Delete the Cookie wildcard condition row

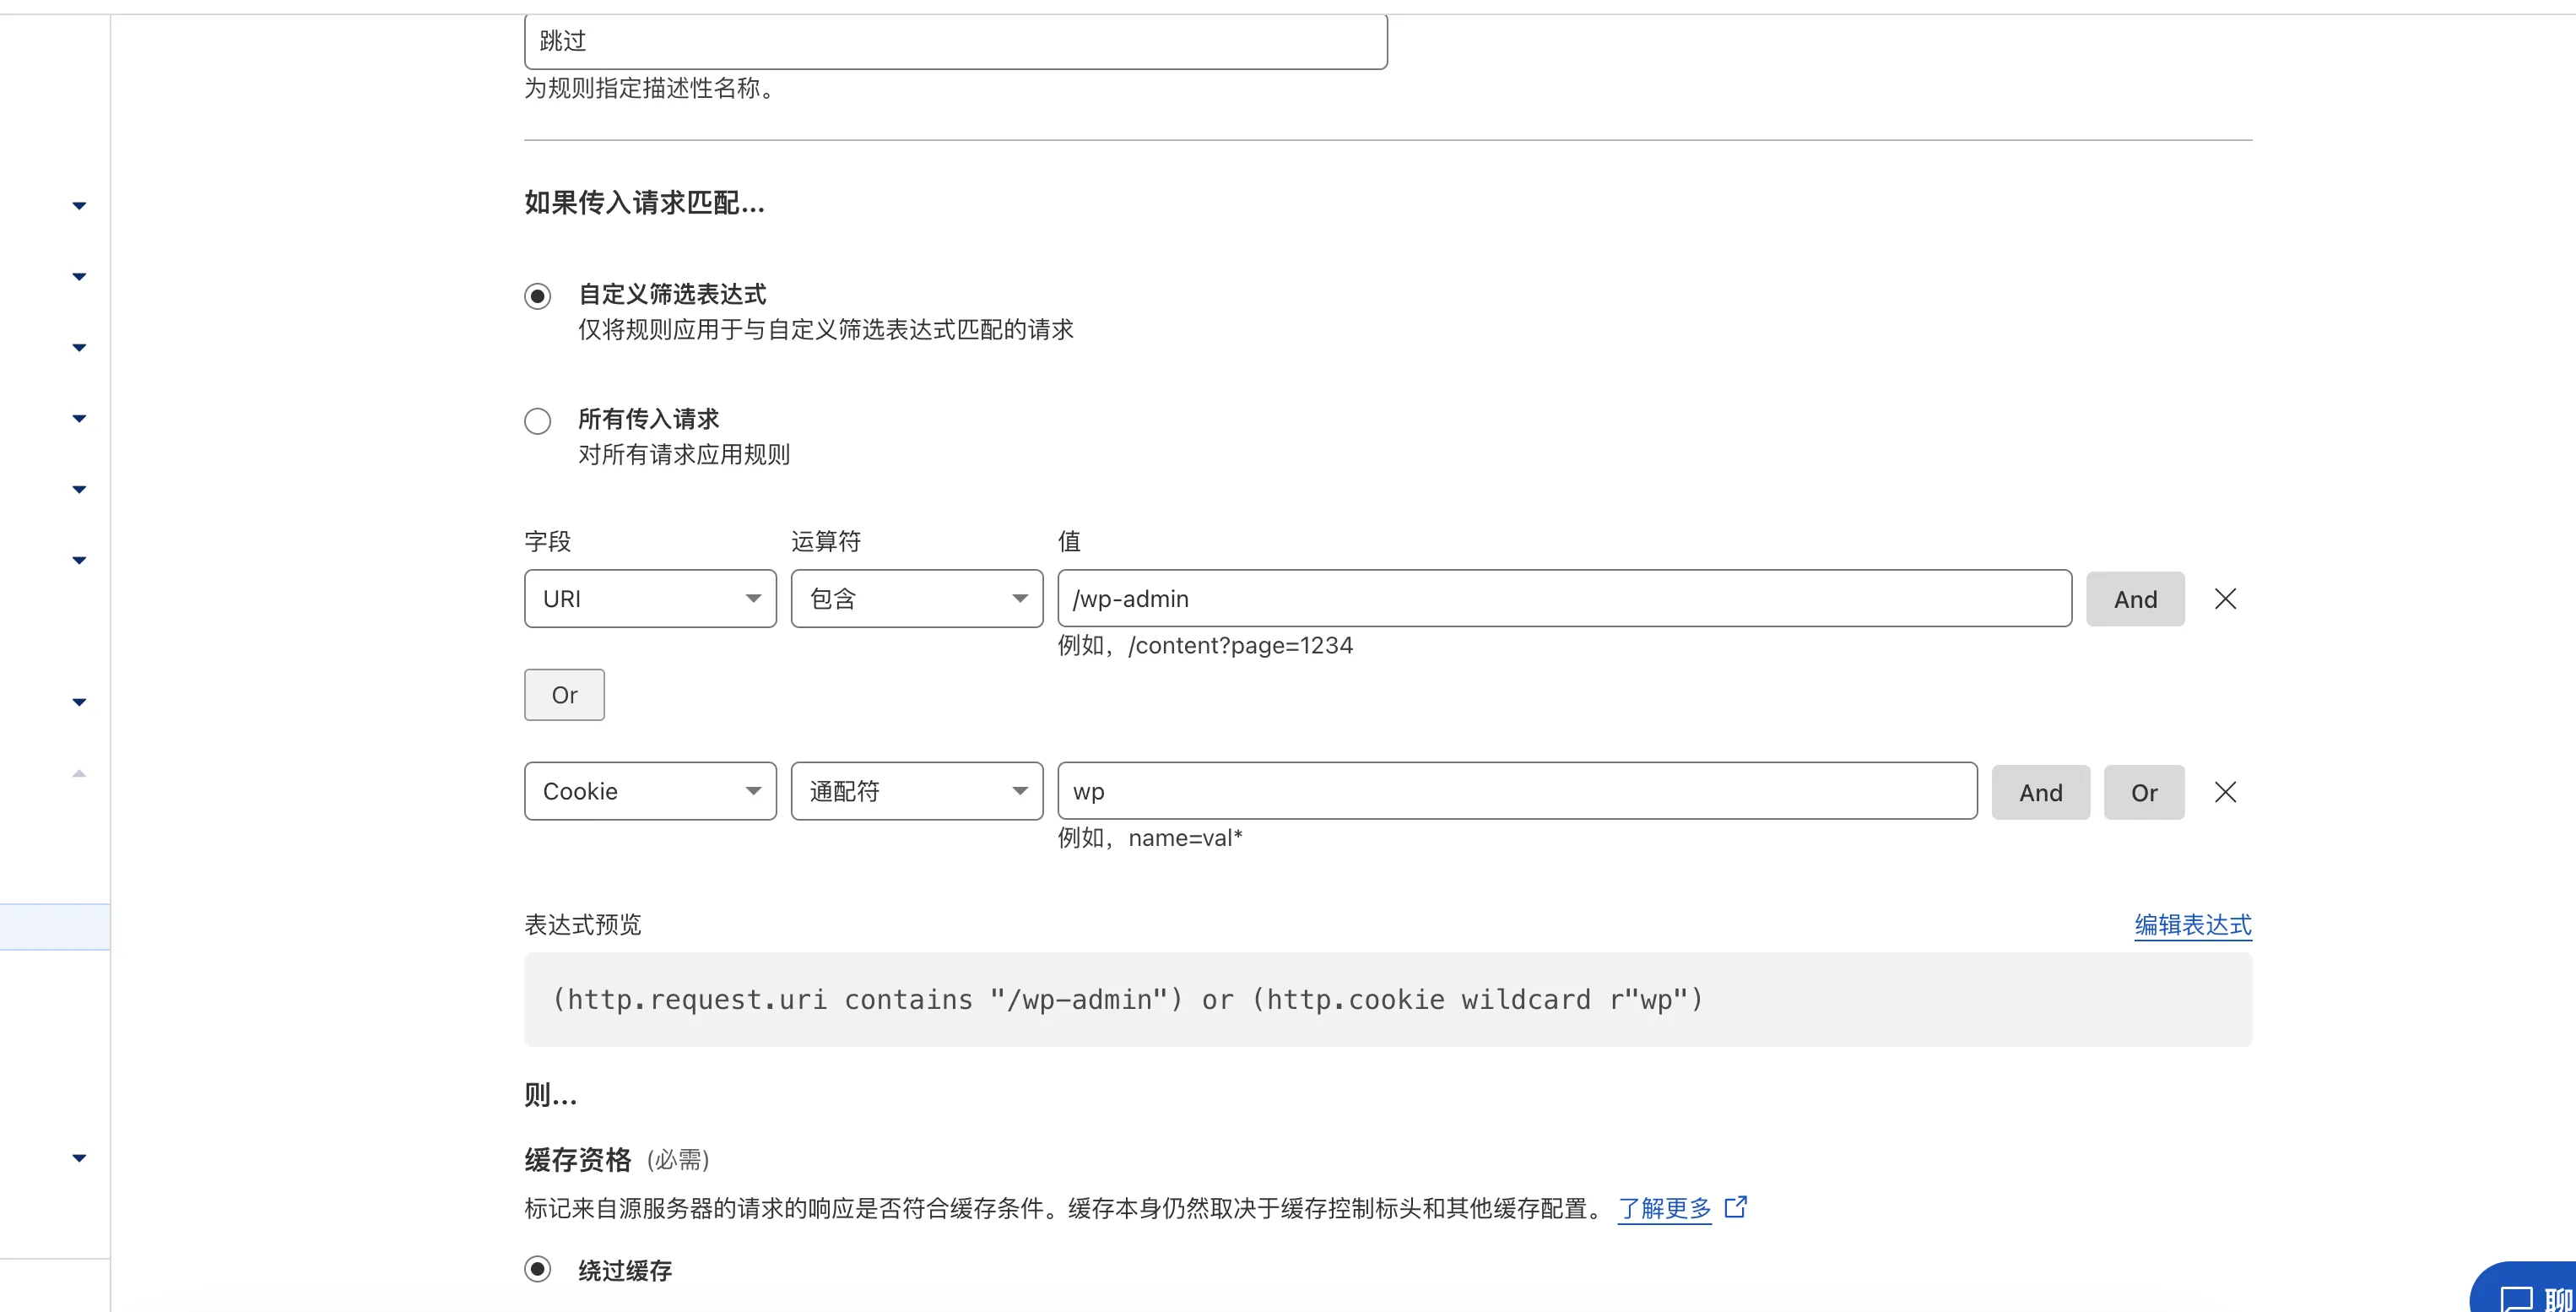coord(2225,793)
